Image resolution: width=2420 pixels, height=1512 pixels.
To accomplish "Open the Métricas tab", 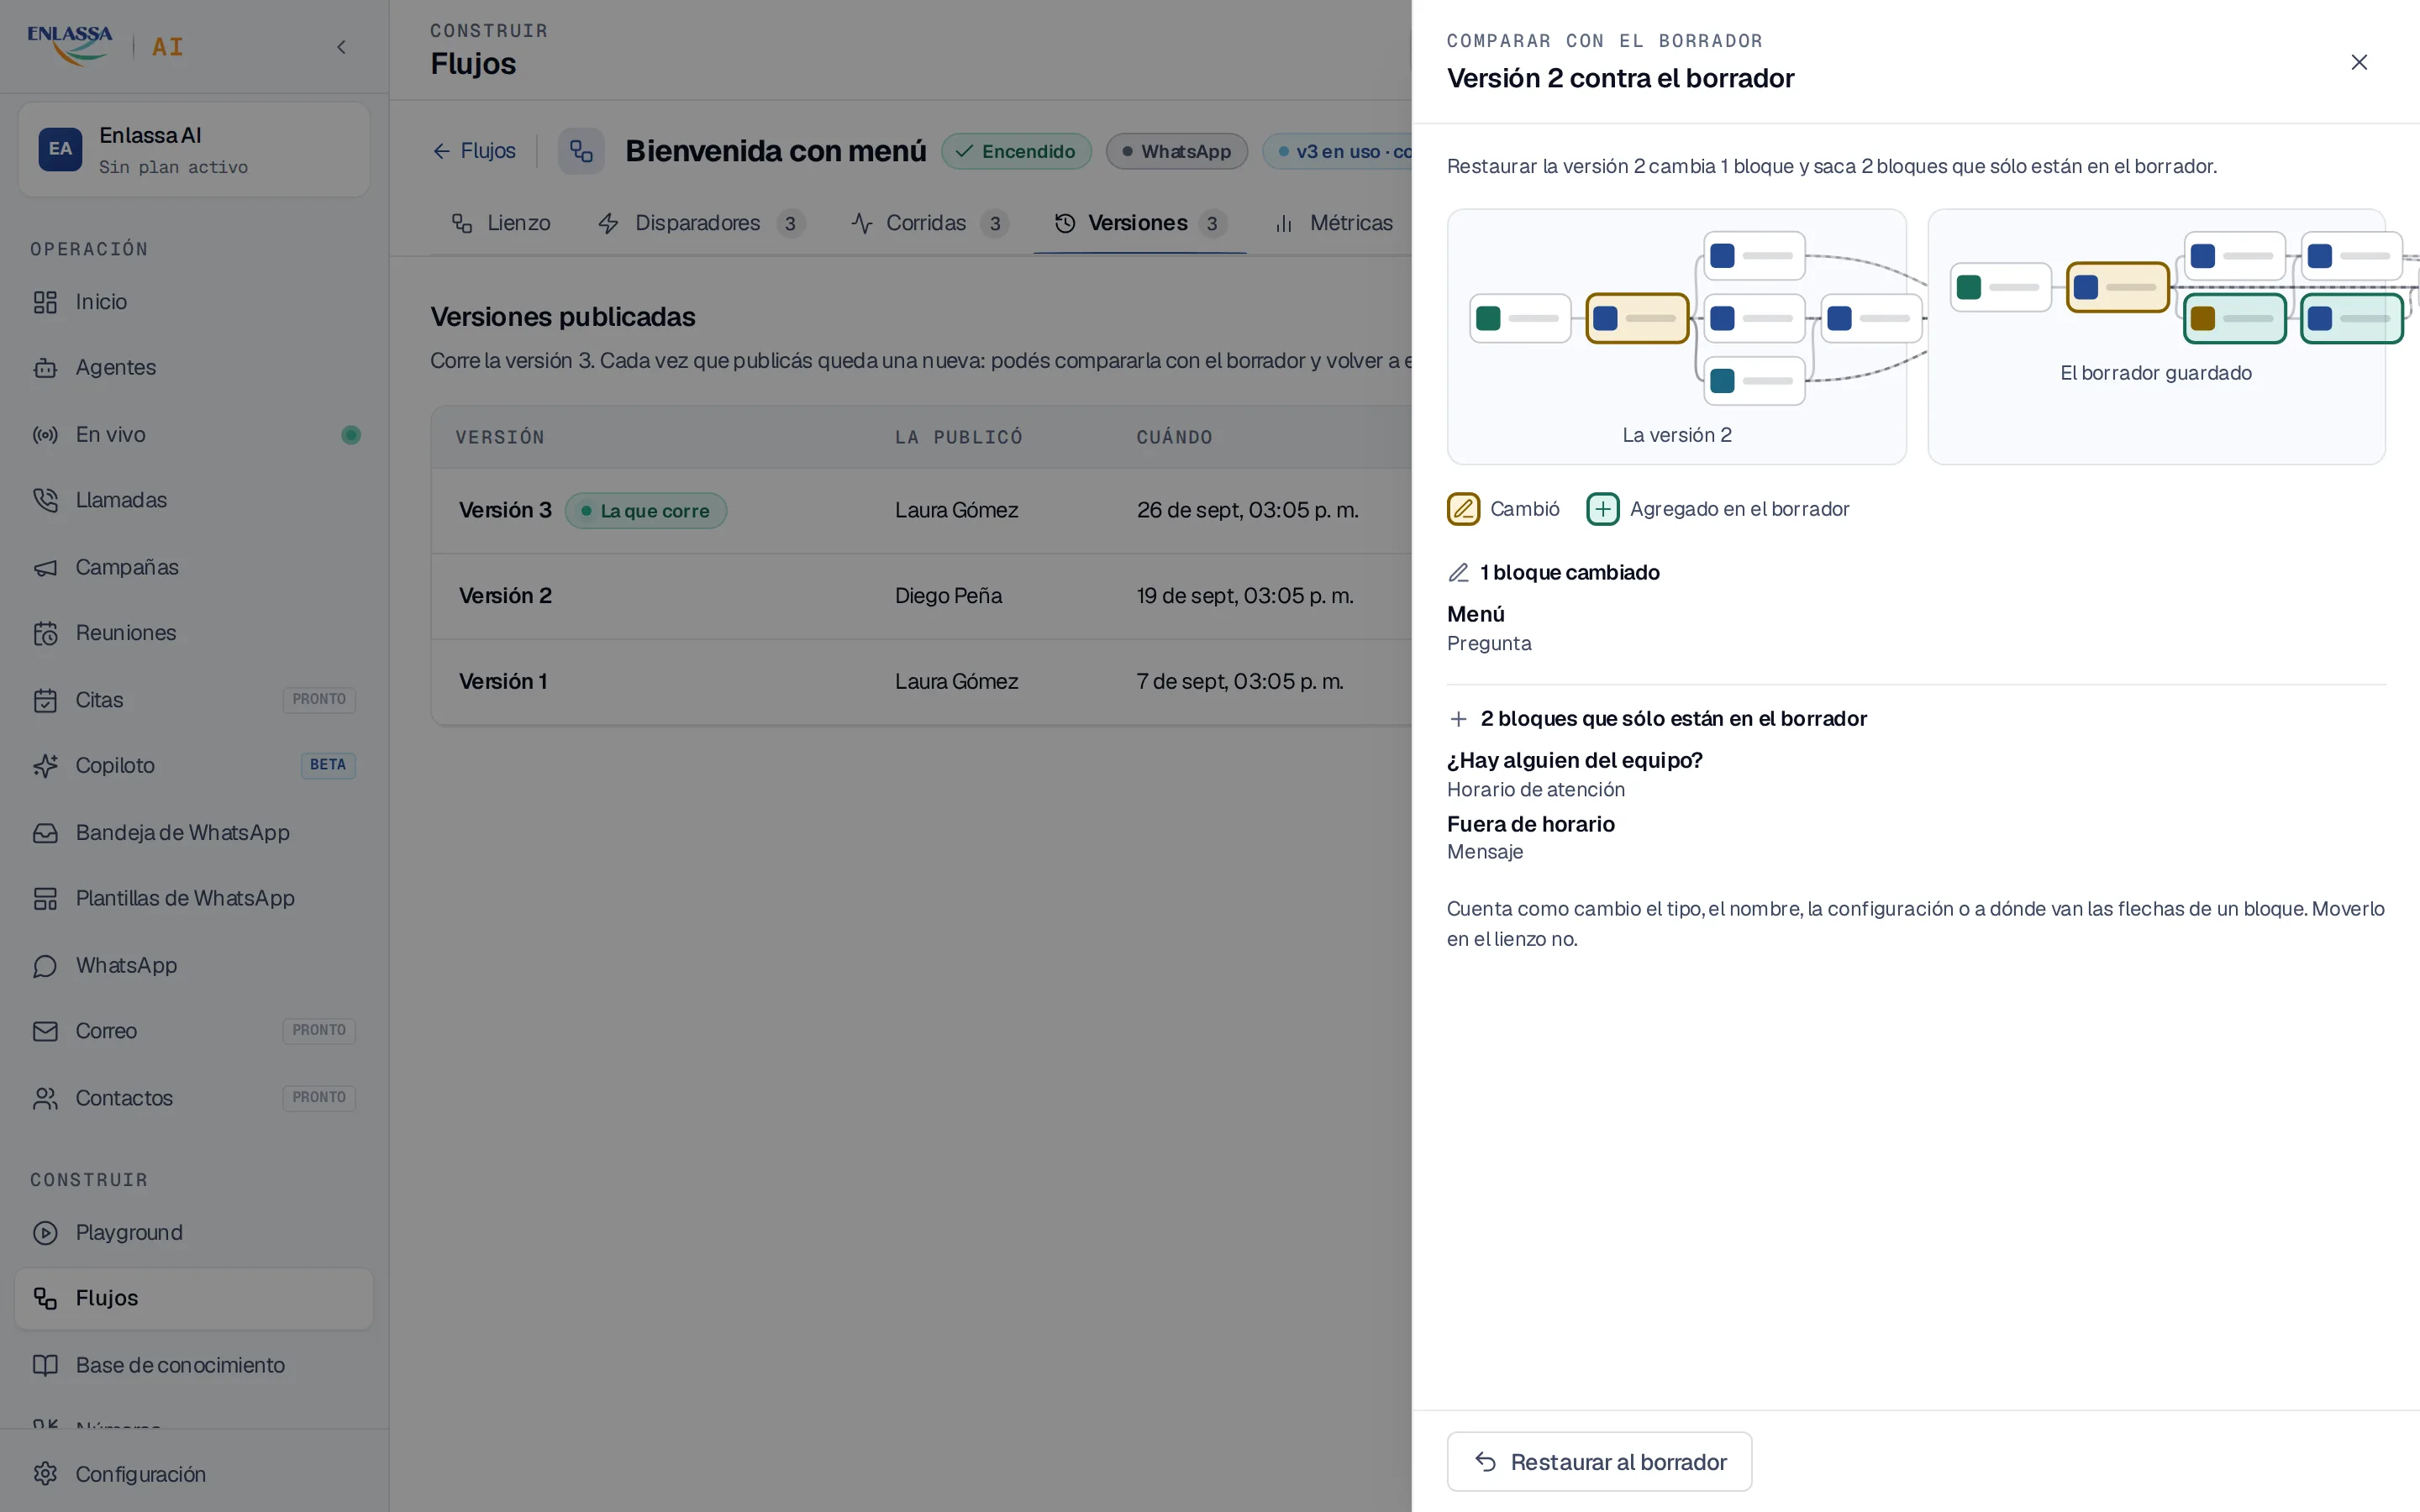I will click(x=1333, y=223).
